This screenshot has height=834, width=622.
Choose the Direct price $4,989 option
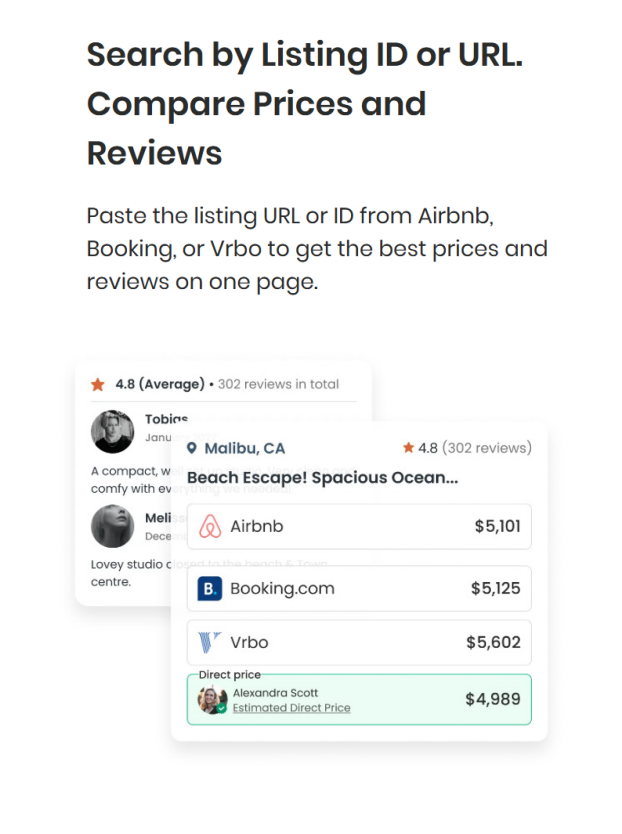(x=359, y=699)
